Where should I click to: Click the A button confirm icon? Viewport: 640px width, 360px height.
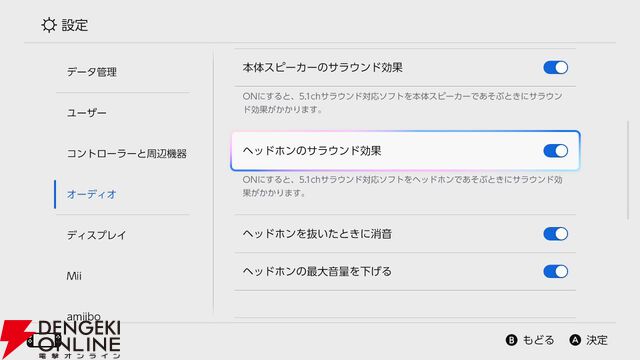point(575,340)
